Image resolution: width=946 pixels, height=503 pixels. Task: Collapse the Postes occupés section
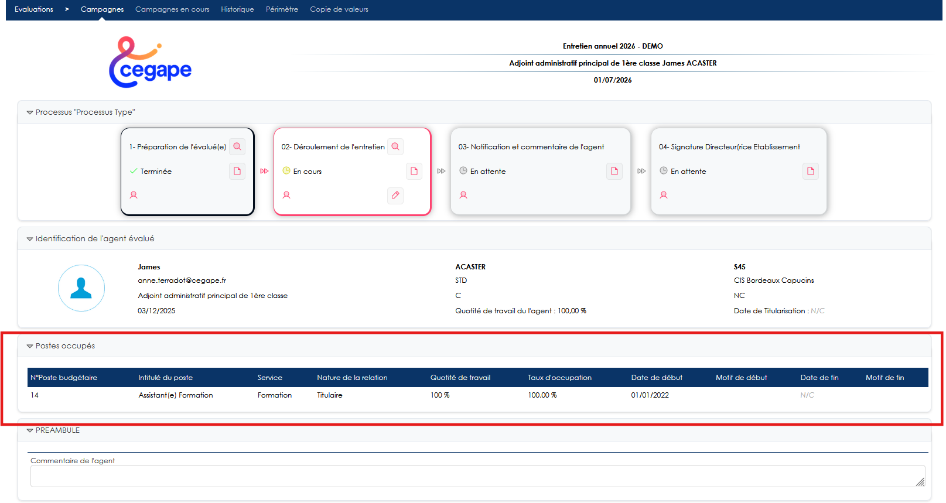30,346
